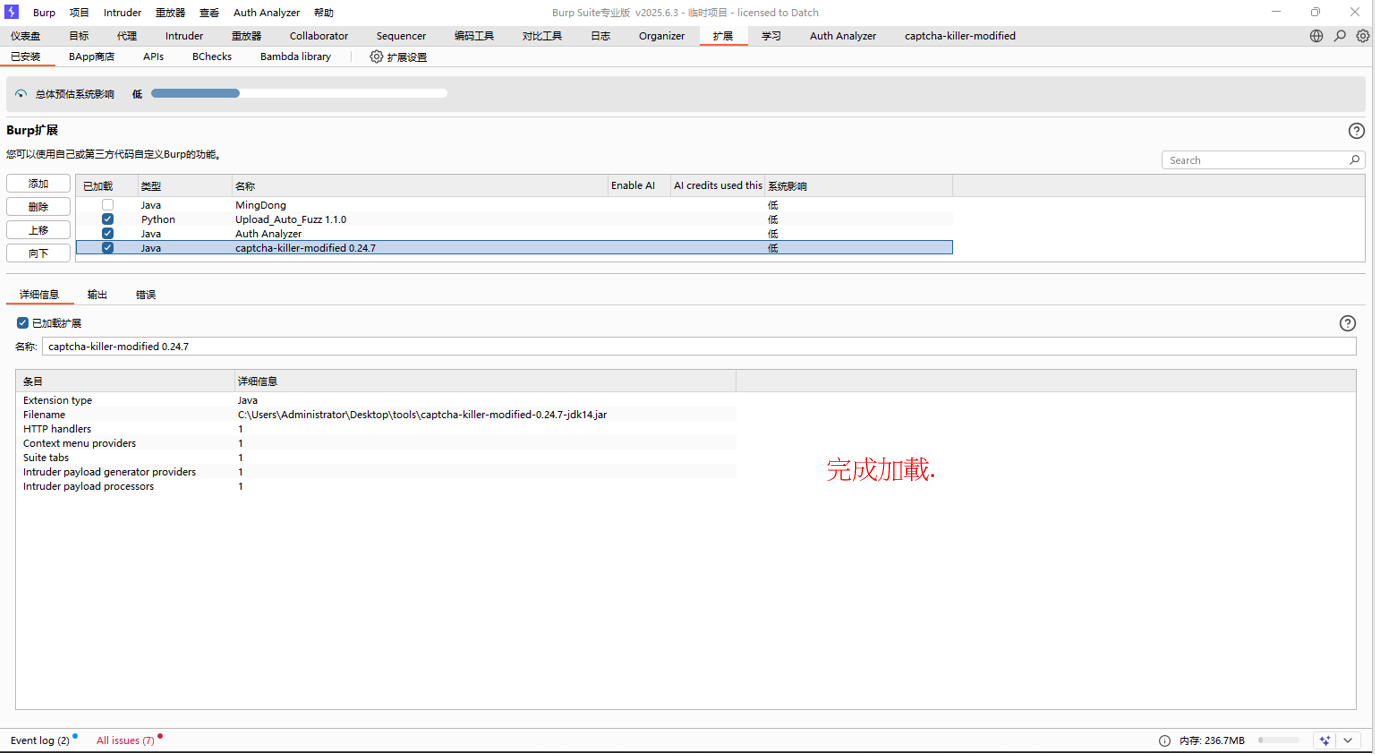Open the APIs sub-tab
The width and height of the screenshot is (1375, 754).
153,57
